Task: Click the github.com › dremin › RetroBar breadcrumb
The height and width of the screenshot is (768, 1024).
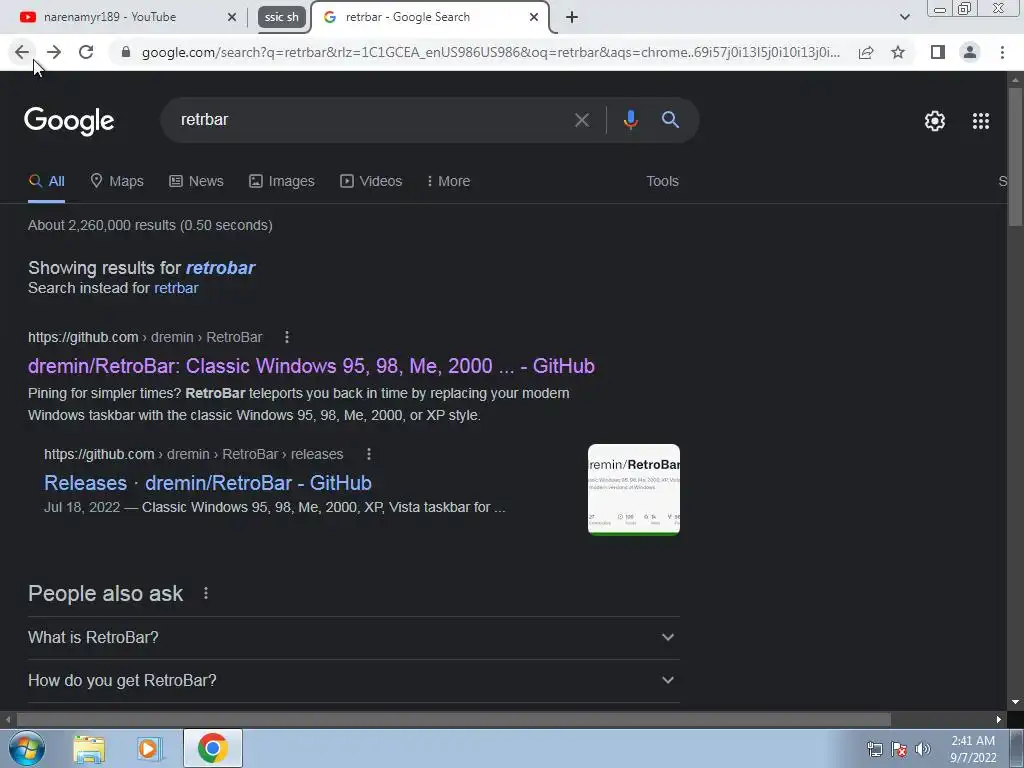Action: click(x=145, y=337)
